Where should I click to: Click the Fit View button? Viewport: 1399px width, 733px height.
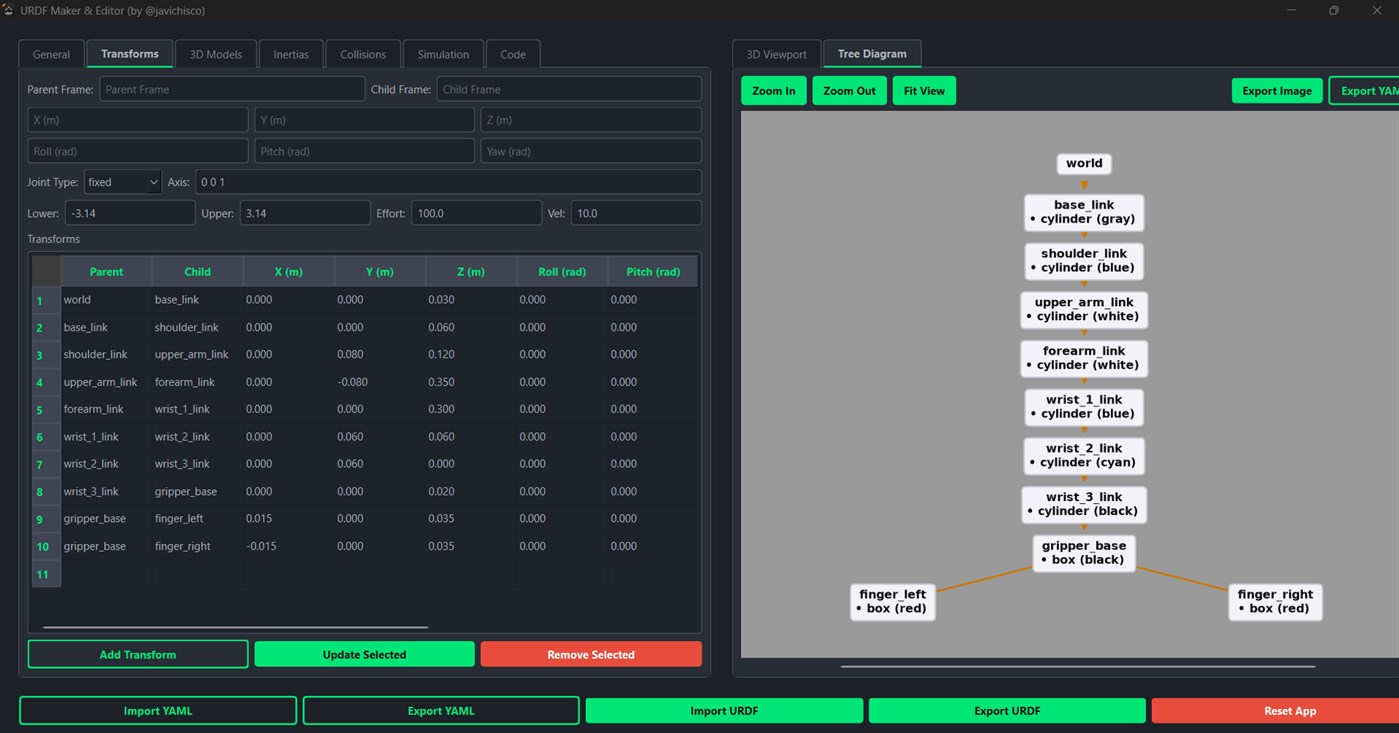pos(924,90)
